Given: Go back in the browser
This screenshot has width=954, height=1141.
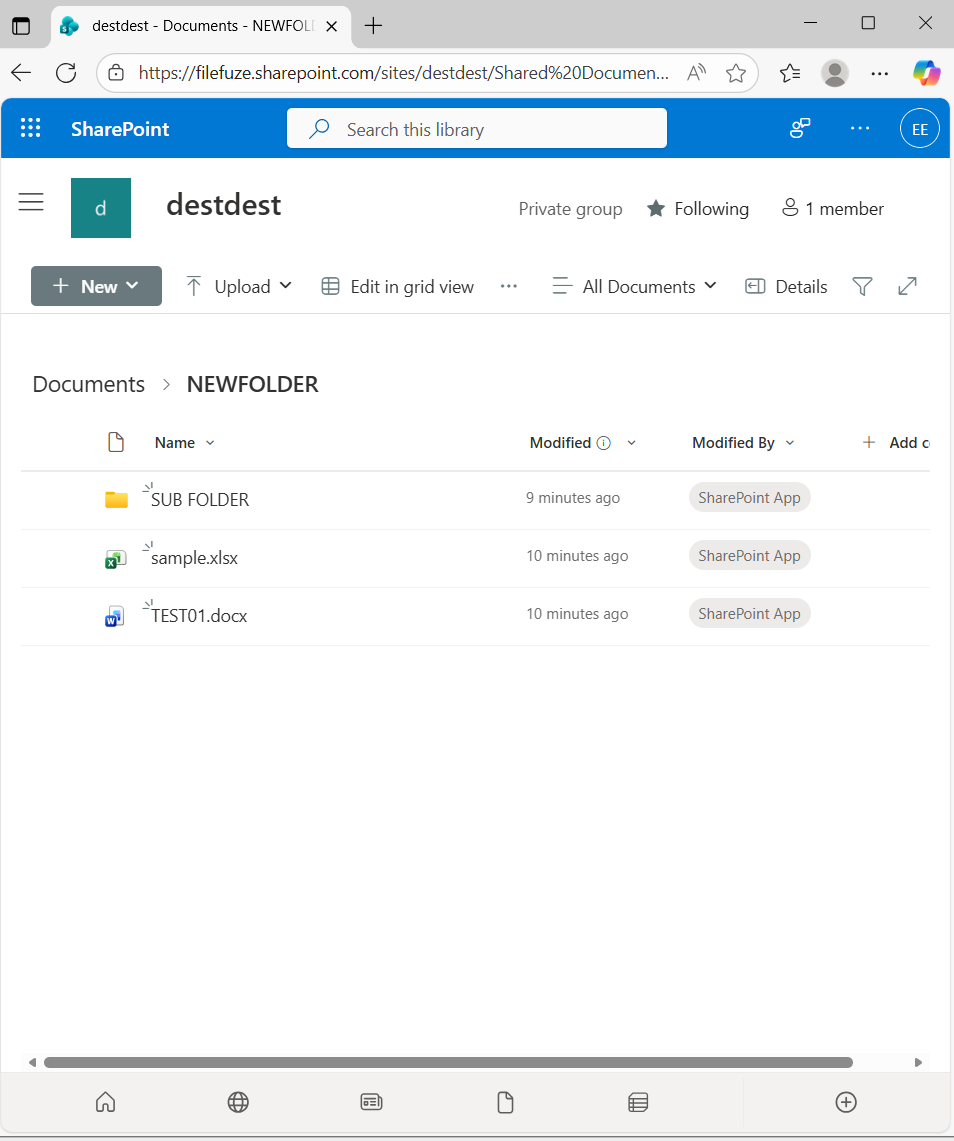Looking at the screenshot, I should (21, 73).
